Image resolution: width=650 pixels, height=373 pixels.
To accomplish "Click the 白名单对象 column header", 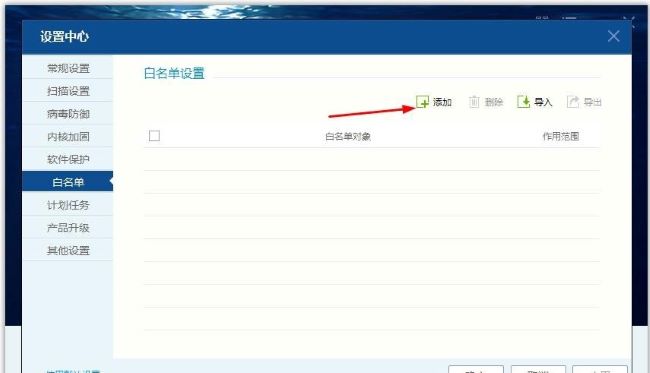I will pyautogui.click(x=348, y=136).
